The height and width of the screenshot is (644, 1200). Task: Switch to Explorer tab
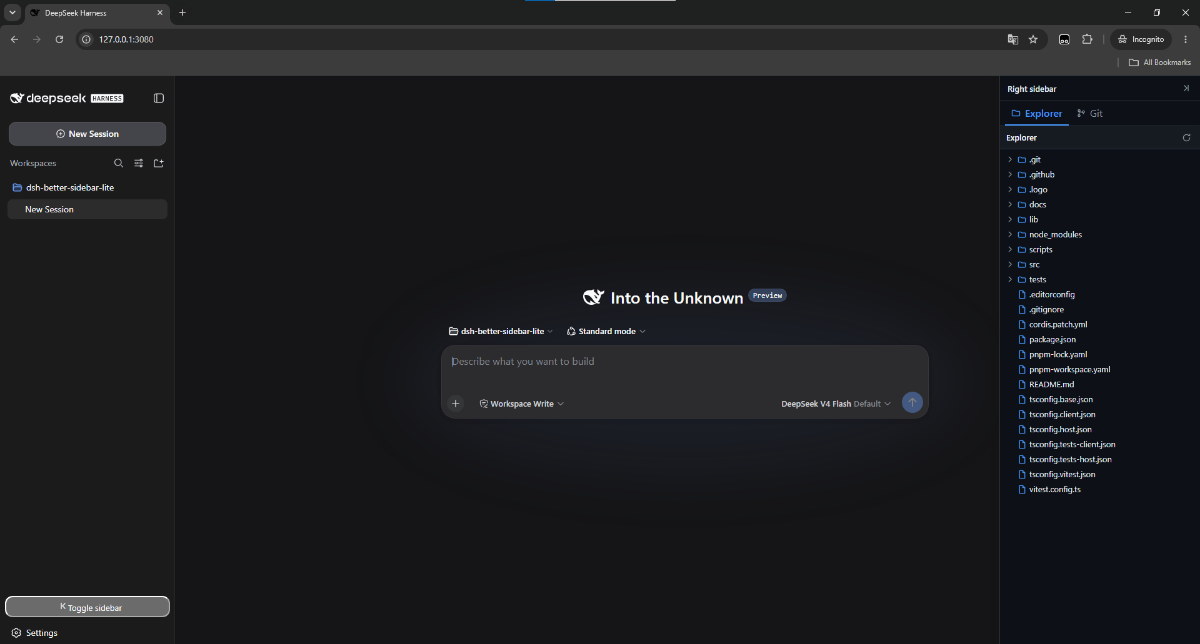(1037, 114)
